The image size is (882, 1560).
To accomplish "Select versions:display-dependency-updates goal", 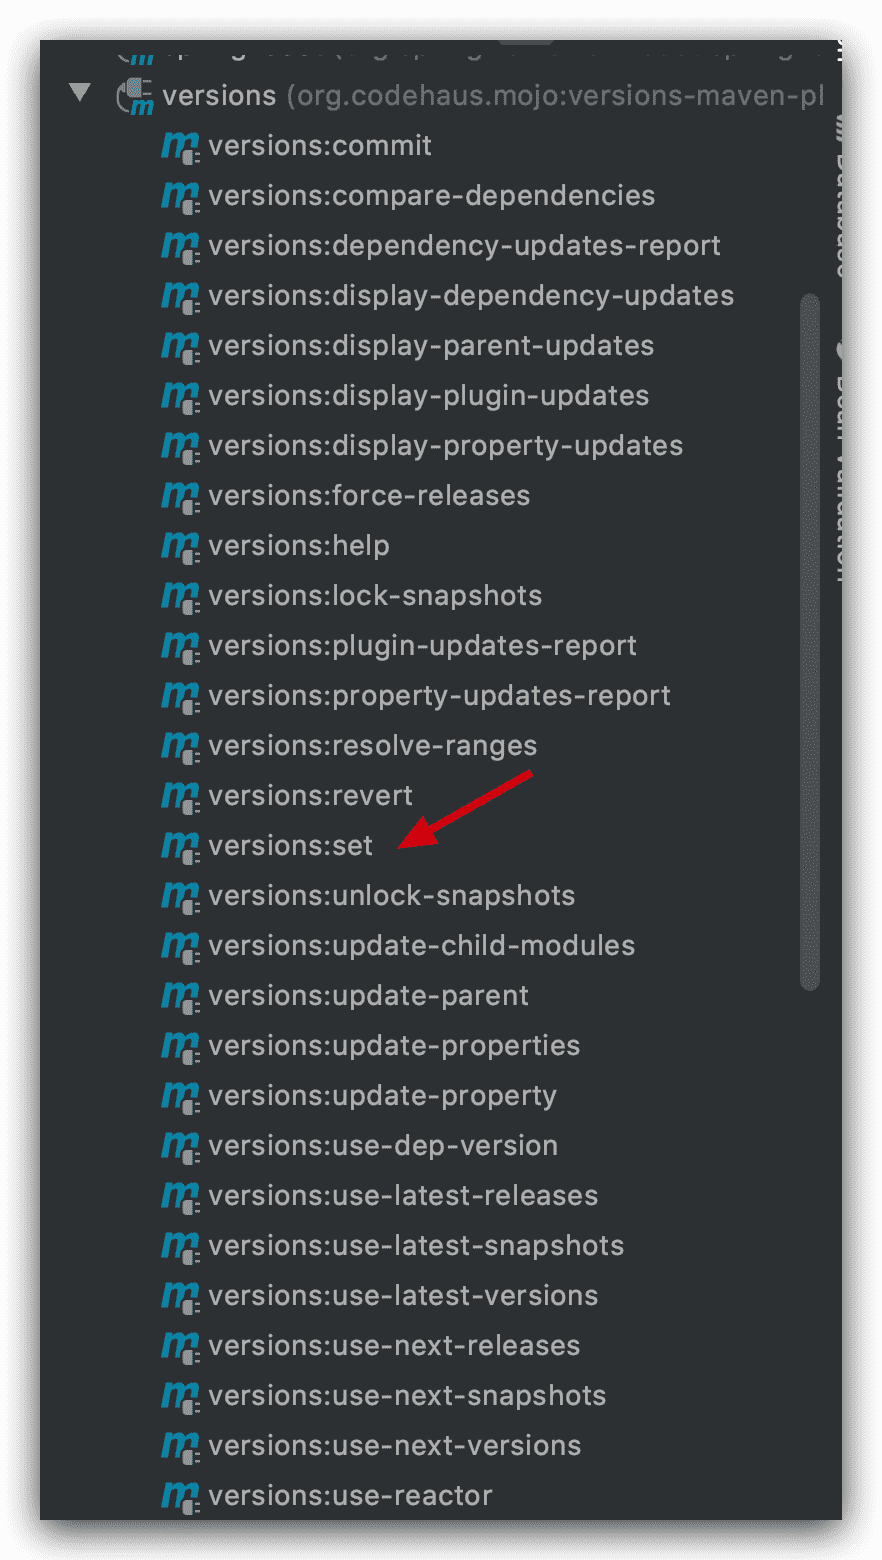I will click(x=471, y=296).
